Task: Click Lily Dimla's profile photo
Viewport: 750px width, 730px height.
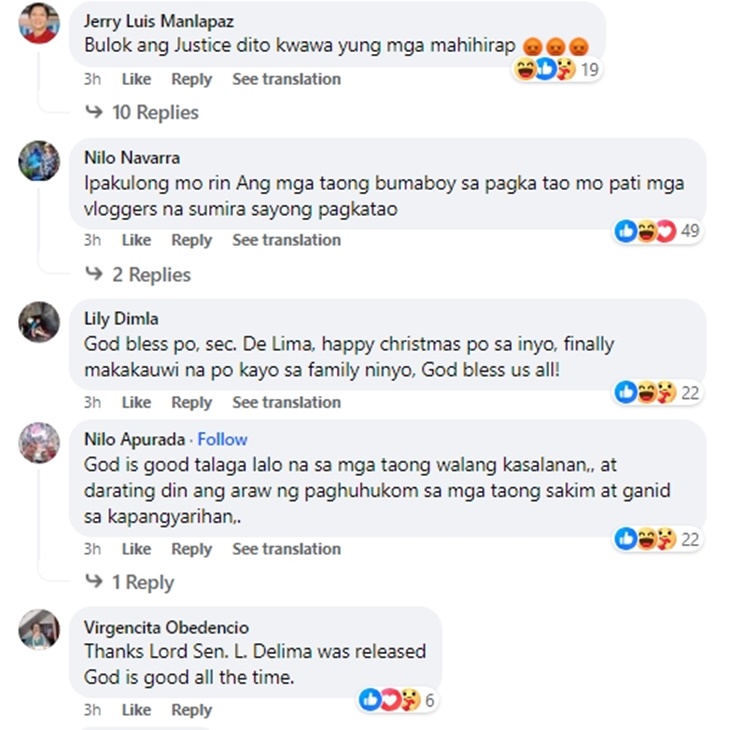Action: [39, 322]
